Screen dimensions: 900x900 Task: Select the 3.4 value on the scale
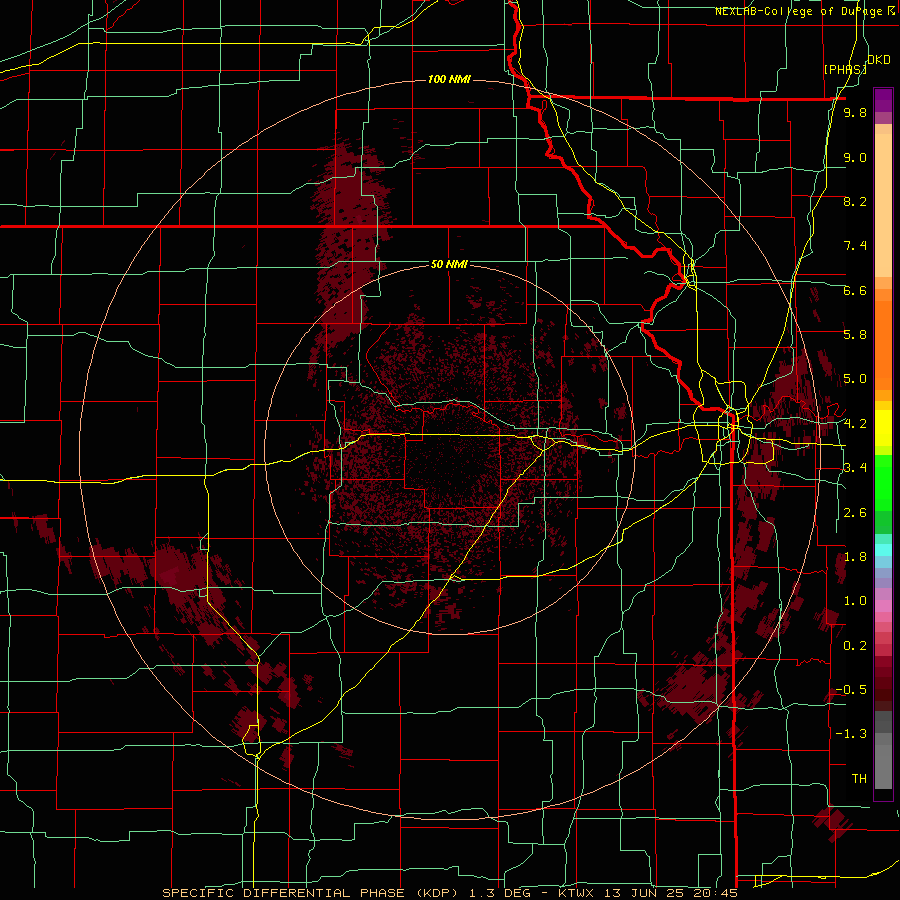point(855,467)
